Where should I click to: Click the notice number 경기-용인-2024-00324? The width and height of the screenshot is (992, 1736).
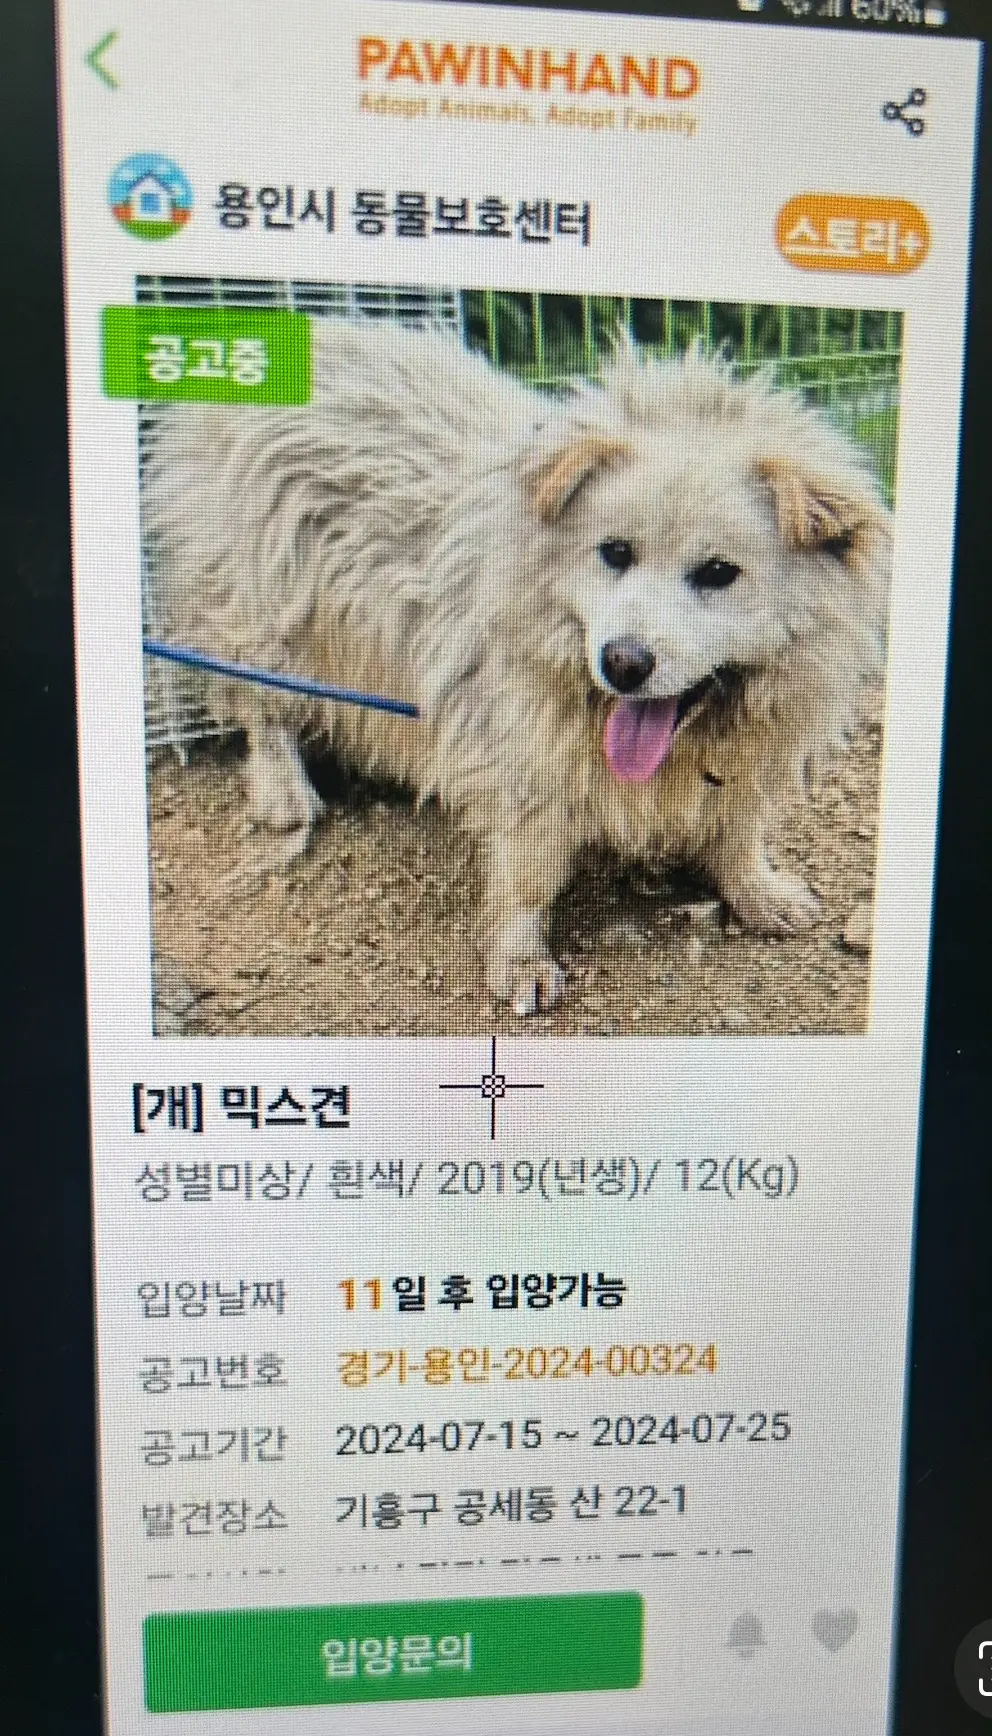(x=526, y=1364)
